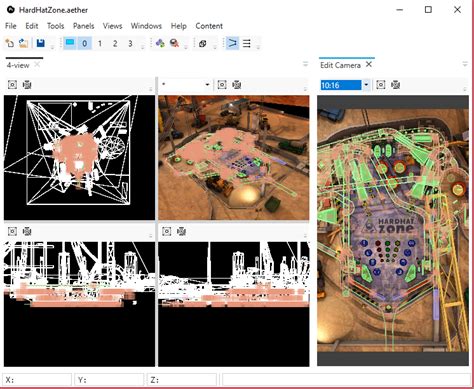Screen dimensions: 474x389
Task: Open the 10:16 aspect ratio dropdown
Action: (366, 85)
